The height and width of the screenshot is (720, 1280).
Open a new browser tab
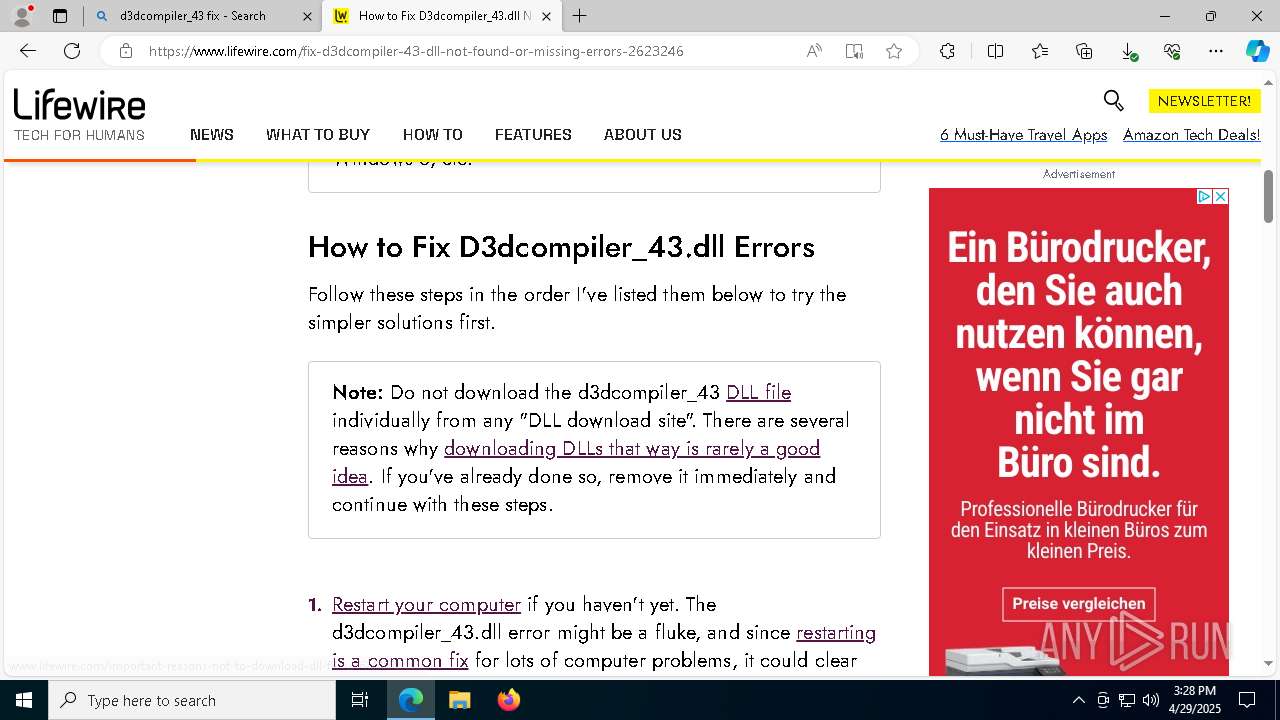pyautogui.click(x=579, y=16)
